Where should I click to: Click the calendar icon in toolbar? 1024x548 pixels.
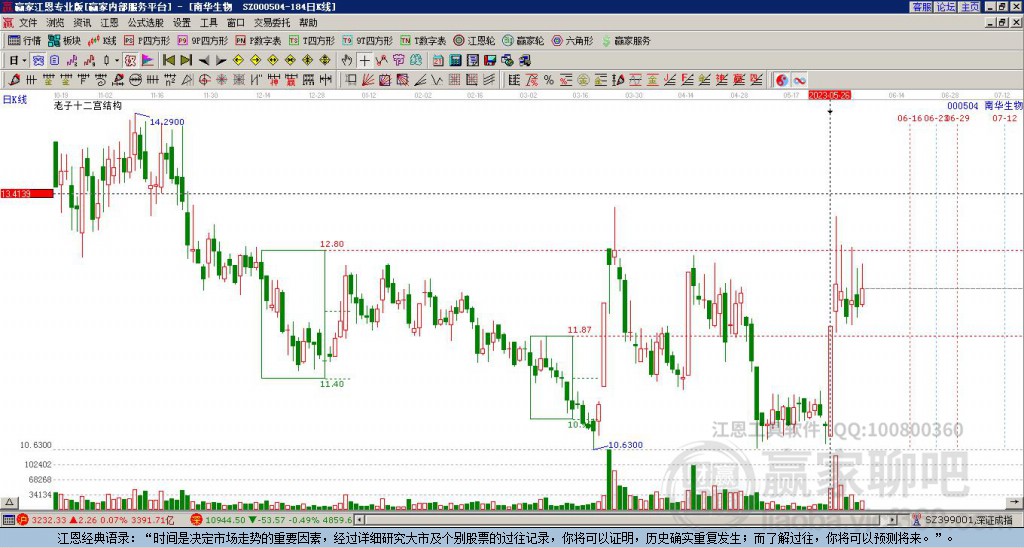pyautogui.click(x=438, y=60)
